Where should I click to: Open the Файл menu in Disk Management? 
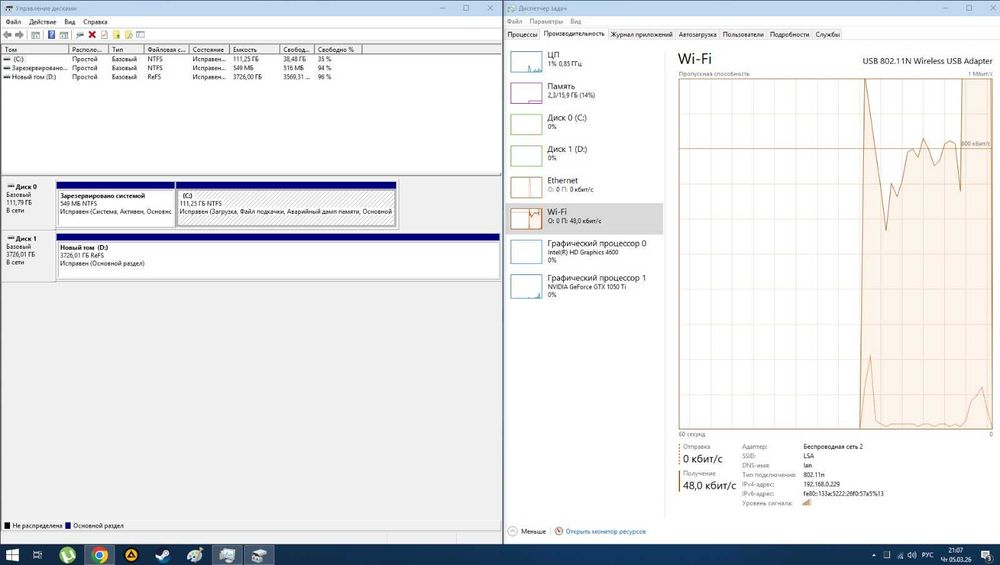(13, 22)
